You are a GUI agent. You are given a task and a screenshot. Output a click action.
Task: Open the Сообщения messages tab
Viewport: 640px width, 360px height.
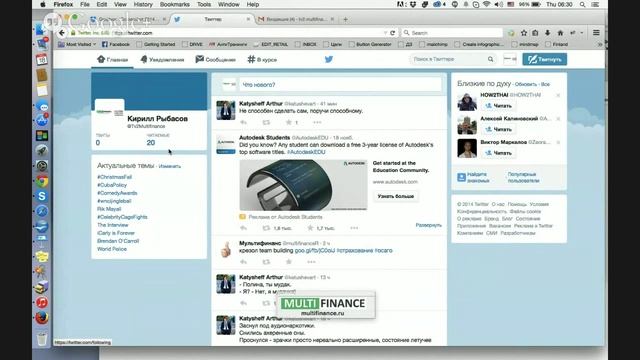(x=216, y=60)
